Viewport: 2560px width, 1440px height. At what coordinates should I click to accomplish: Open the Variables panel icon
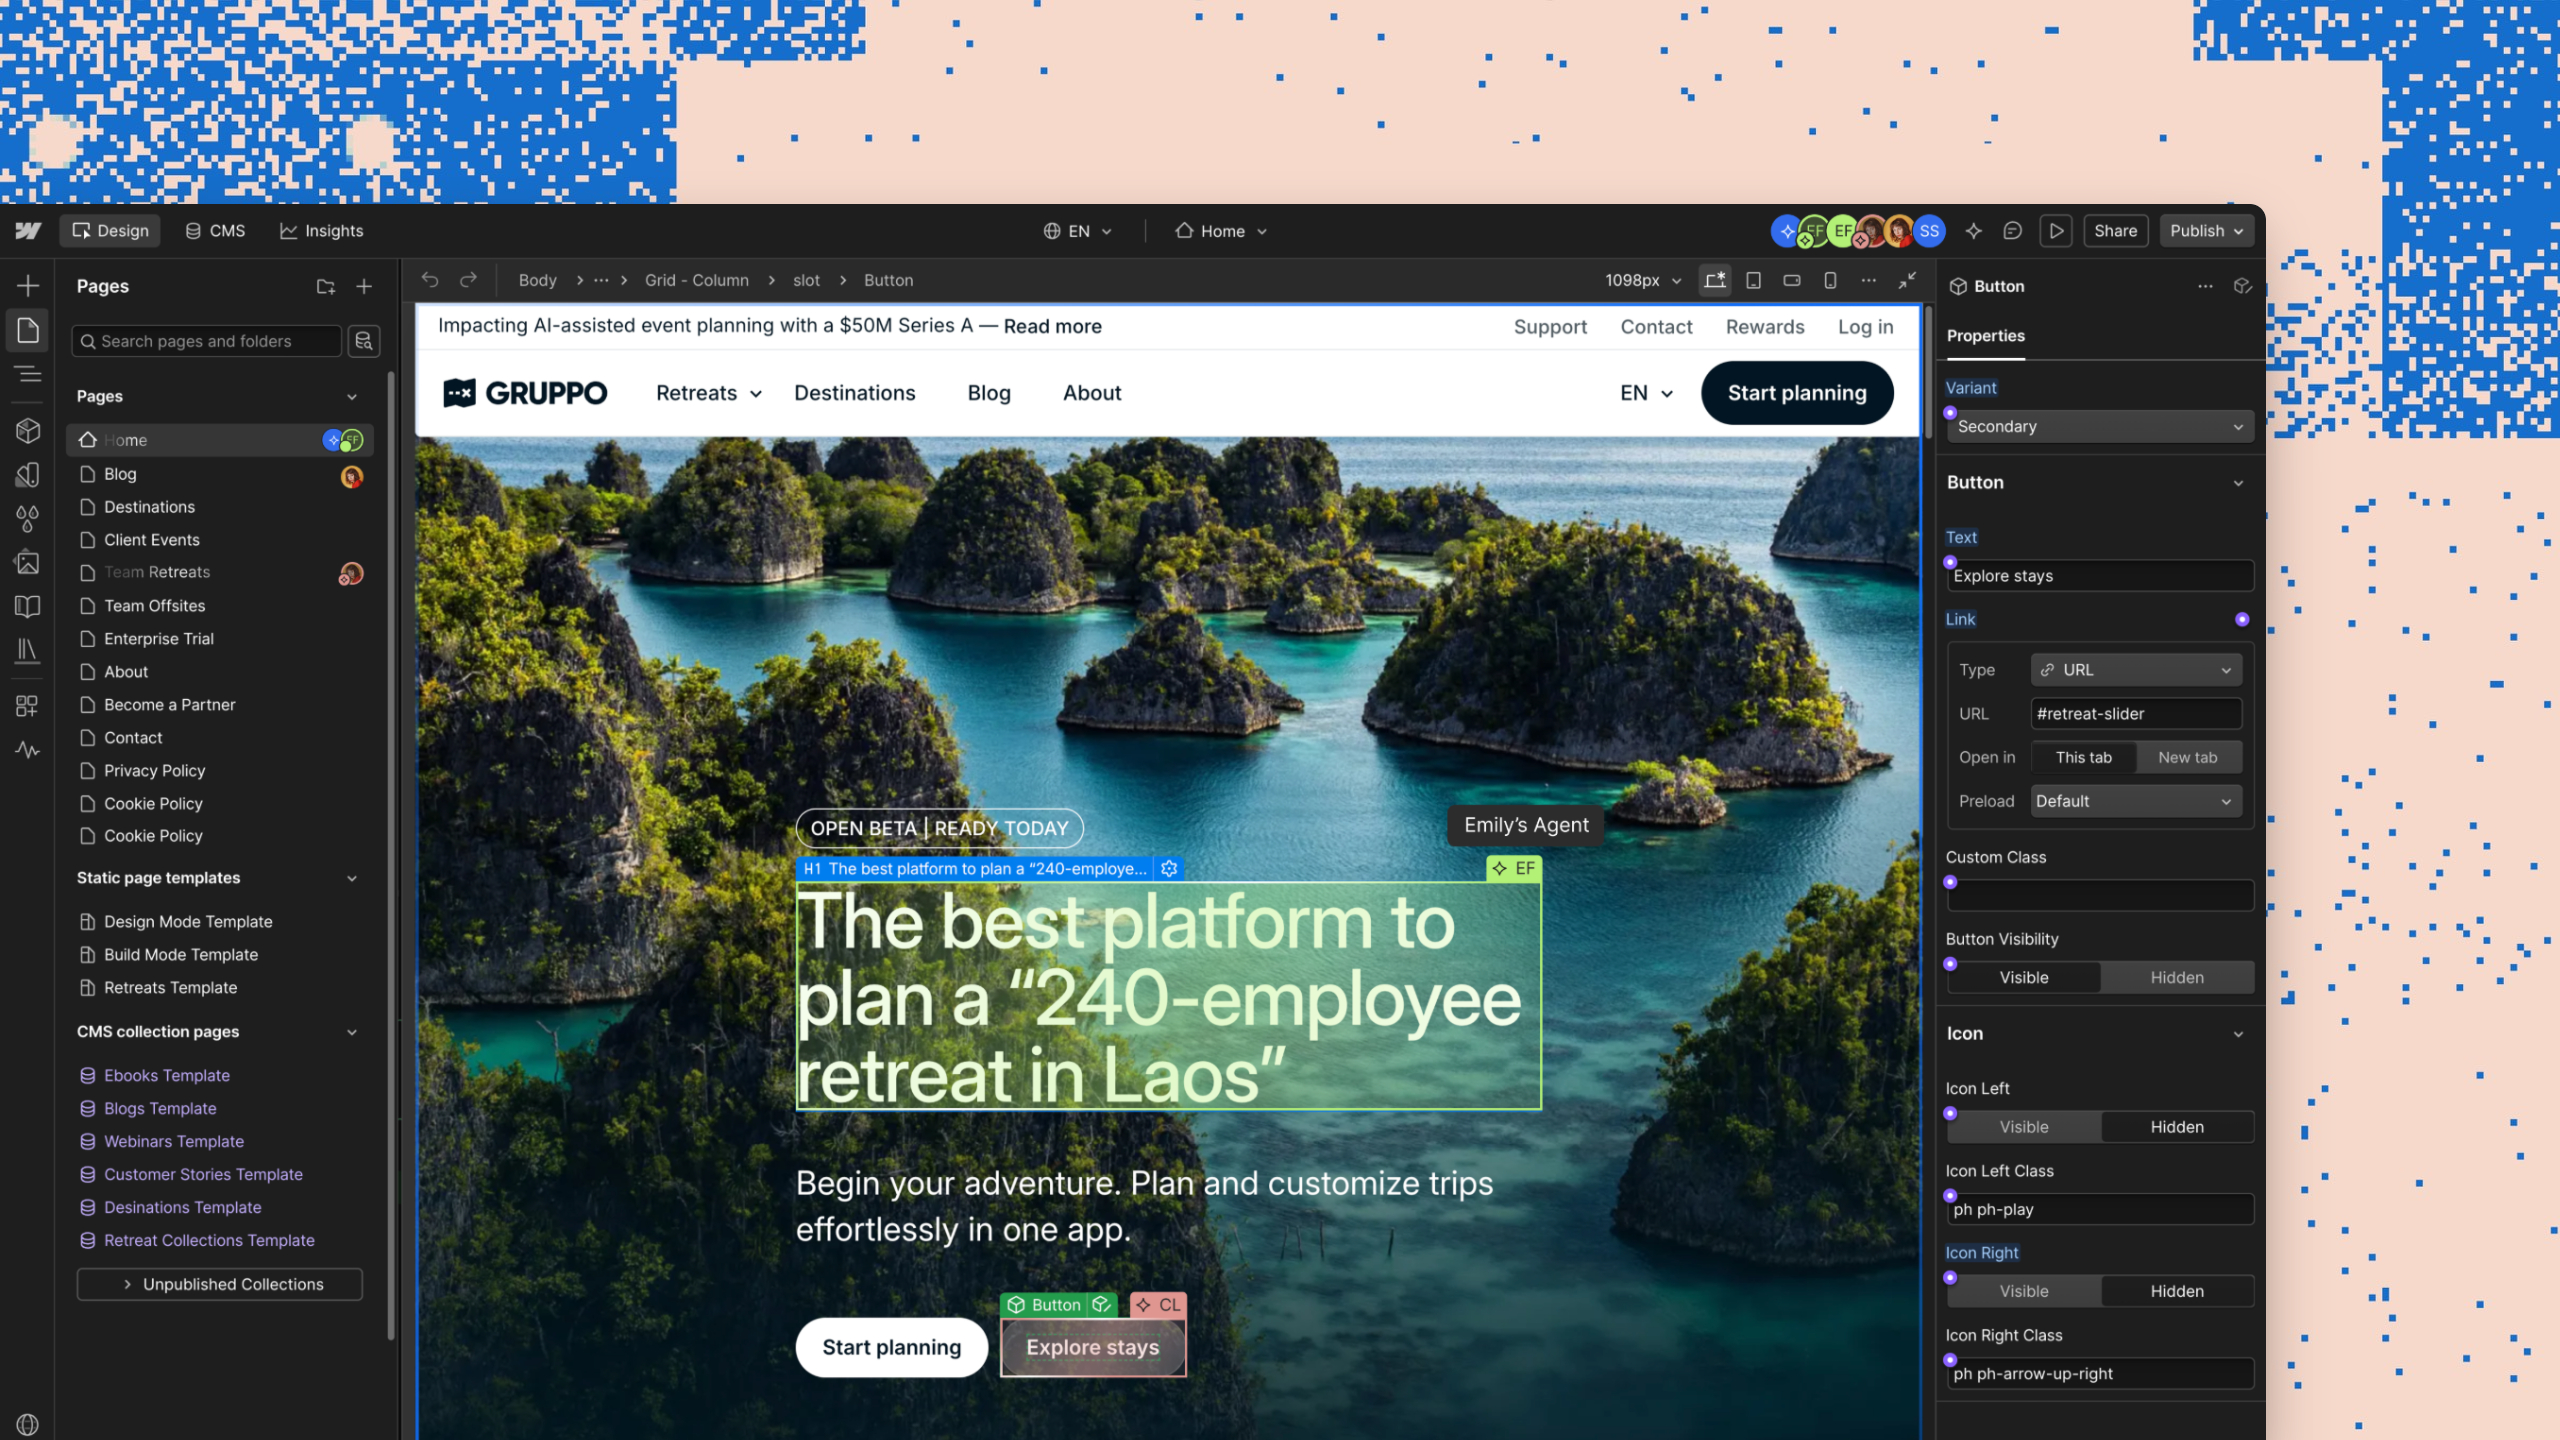point(28,475)
